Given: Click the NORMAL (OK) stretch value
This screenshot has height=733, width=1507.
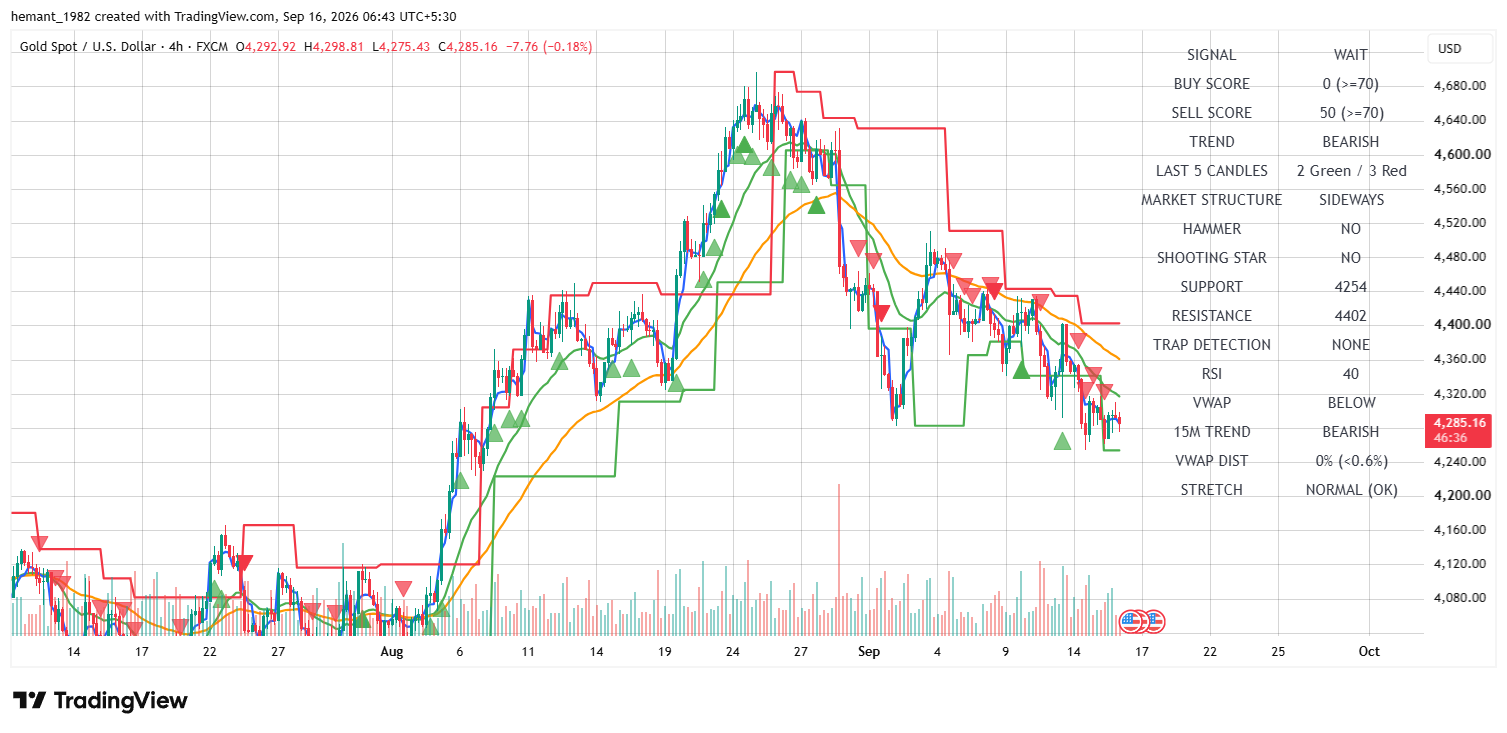Looking at the screenshot, I should click(x=1351, y=490).
